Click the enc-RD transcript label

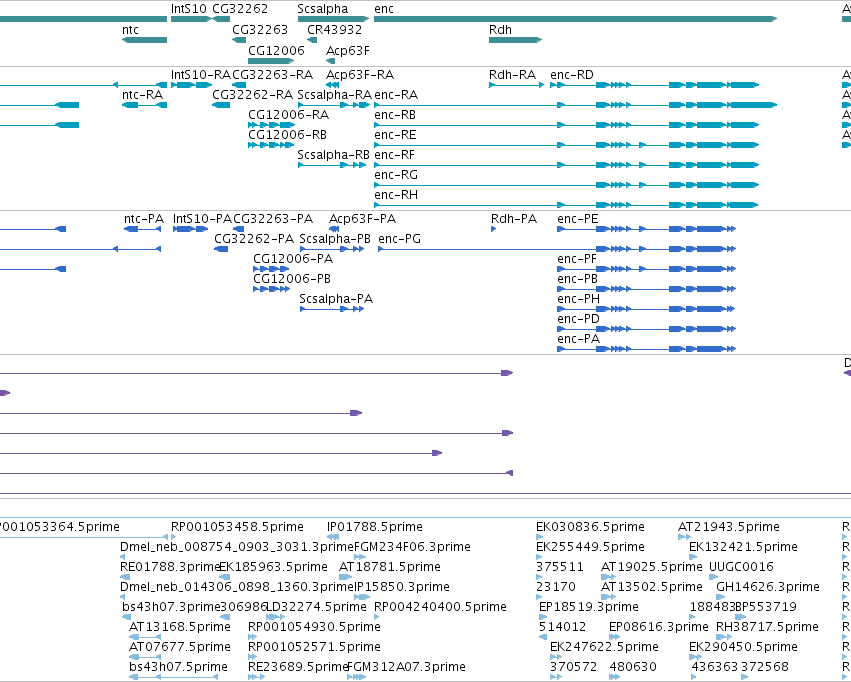tap(572, 75)
